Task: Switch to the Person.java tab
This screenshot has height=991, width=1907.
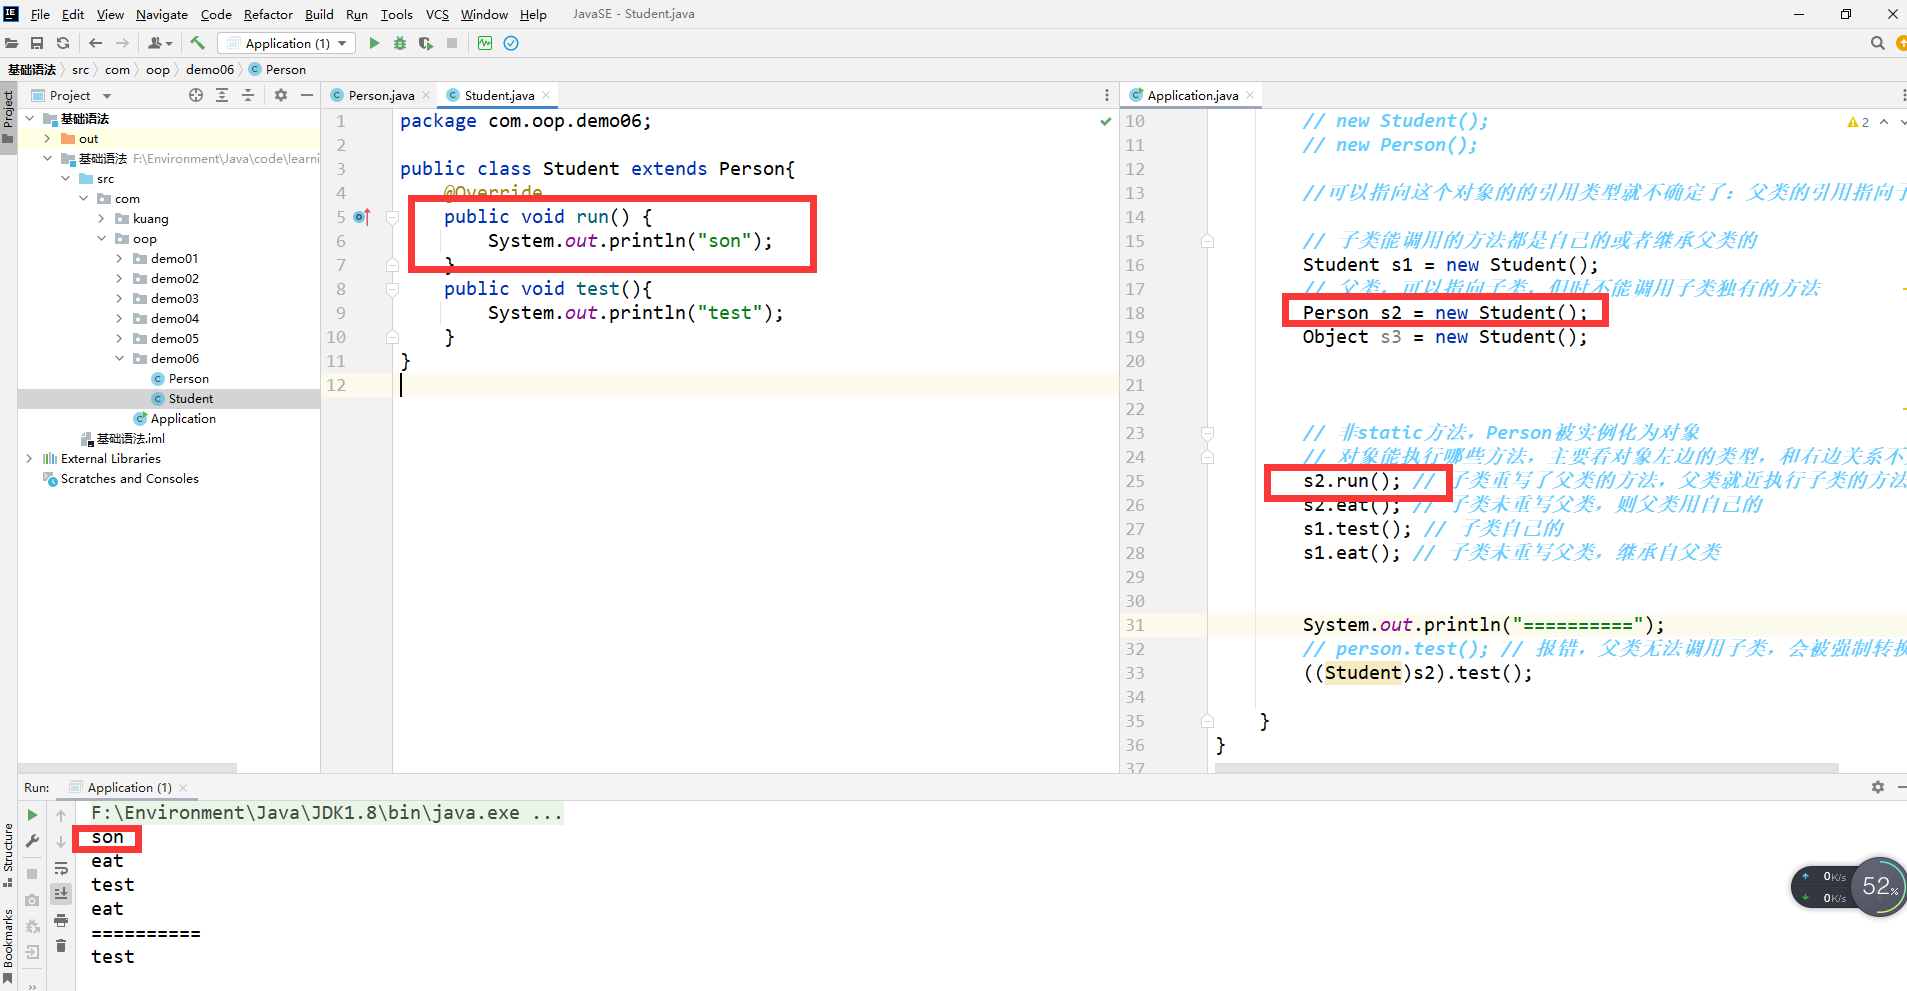Action: point(380,95)
